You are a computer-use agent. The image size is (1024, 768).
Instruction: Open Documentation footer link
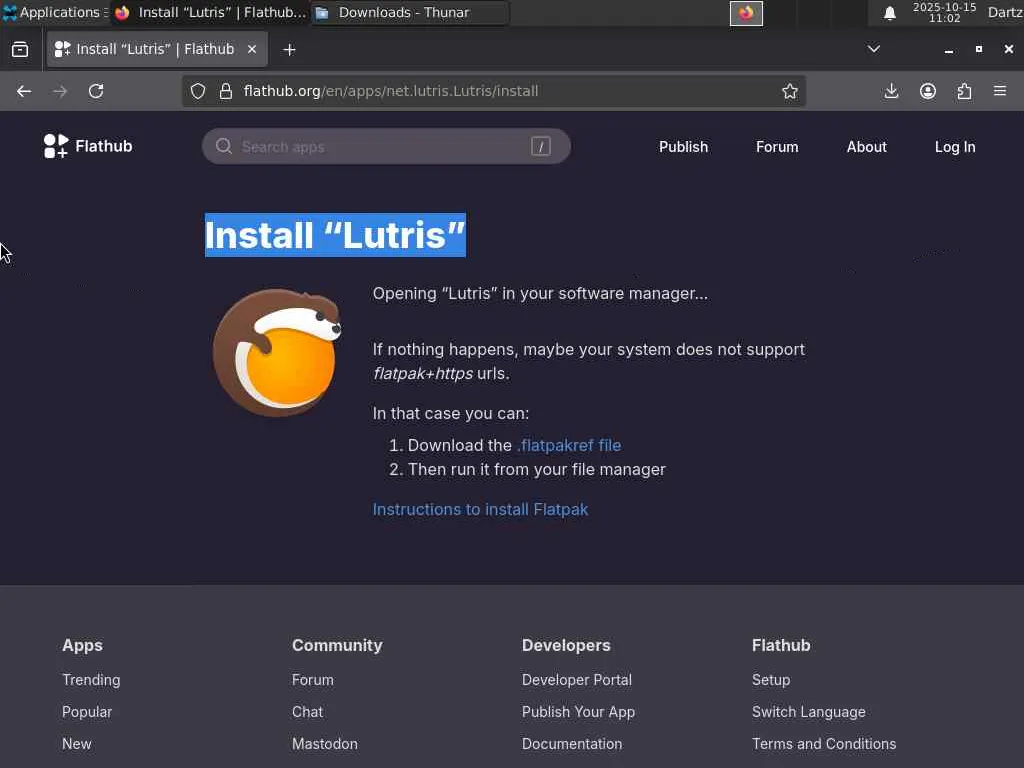(x=571, y=744)
